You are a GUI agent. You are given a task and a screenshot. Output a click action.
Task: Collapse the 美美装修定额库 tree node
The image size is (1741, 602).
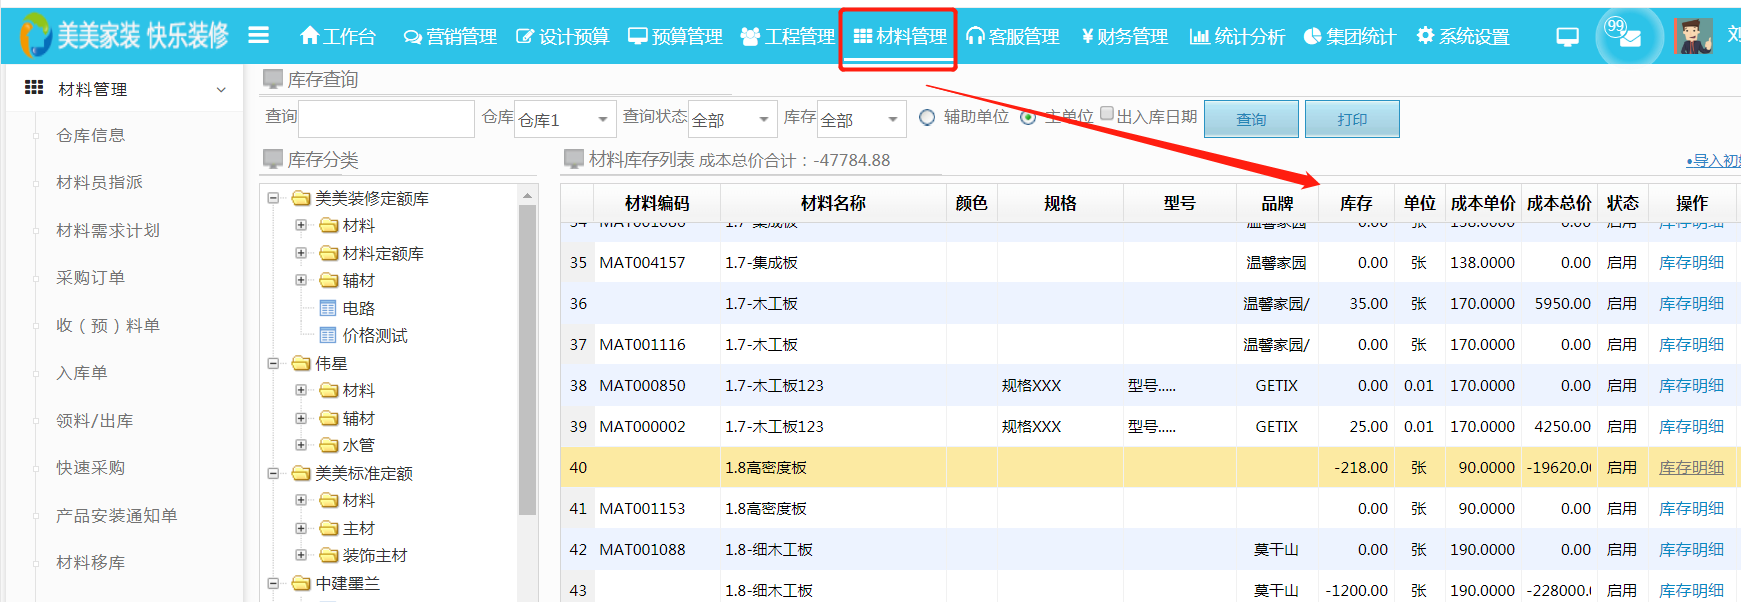273,198
